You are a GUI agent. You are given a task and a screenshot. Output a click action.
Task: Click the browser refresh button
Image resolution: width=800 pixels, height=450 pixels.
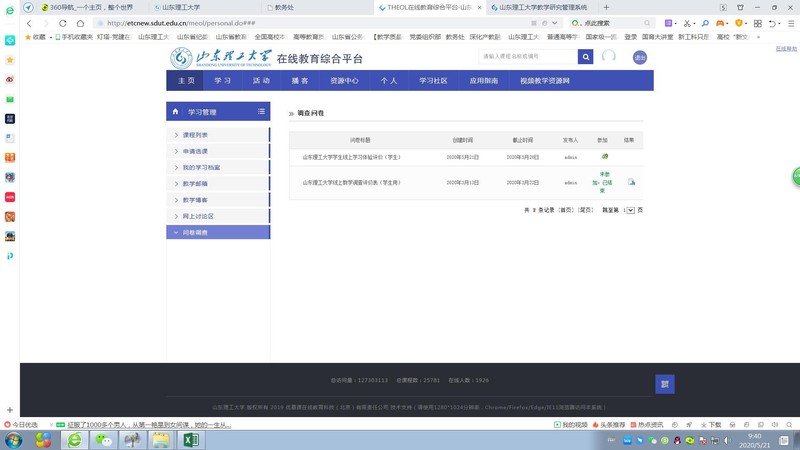click(62, 23)
